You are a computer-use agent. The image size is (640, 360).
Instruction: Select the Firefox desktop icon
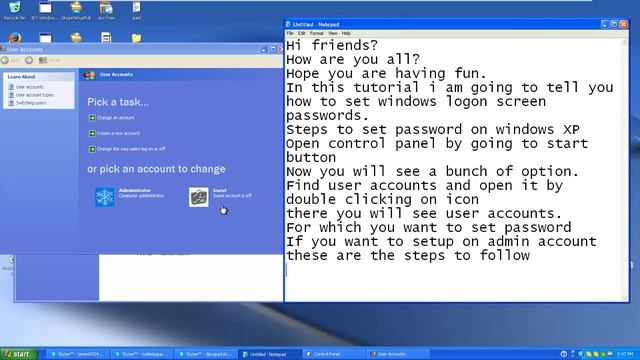click(x=15, y=38)
